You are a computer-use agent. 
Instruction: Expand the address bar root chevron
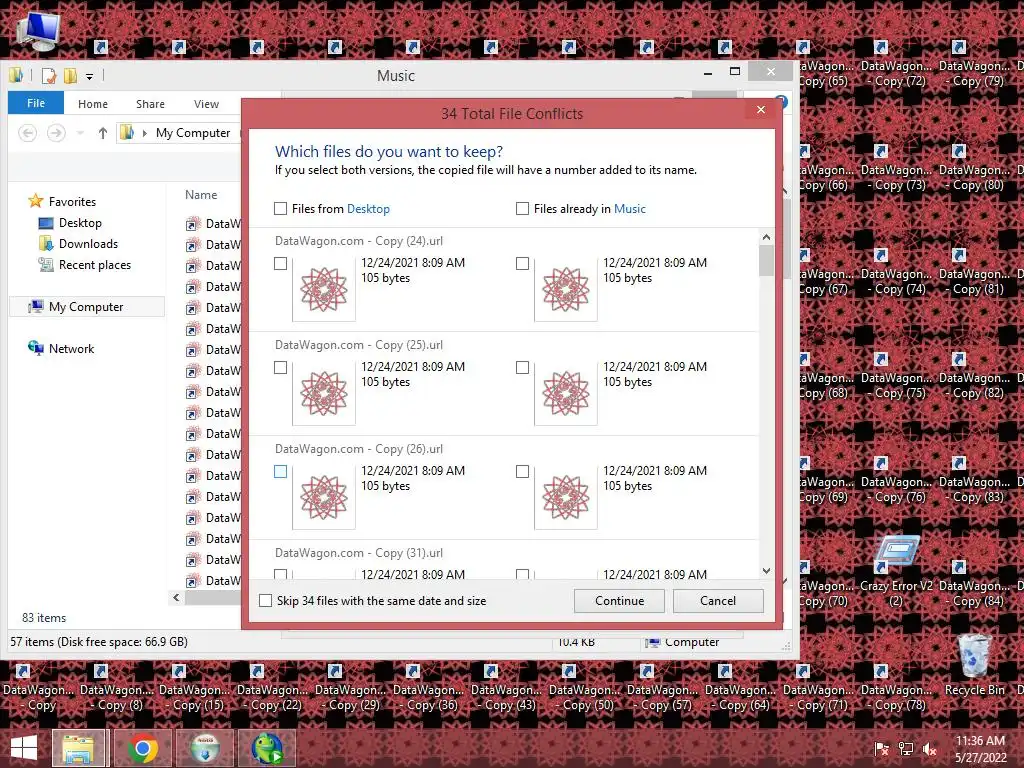(144, 133)
